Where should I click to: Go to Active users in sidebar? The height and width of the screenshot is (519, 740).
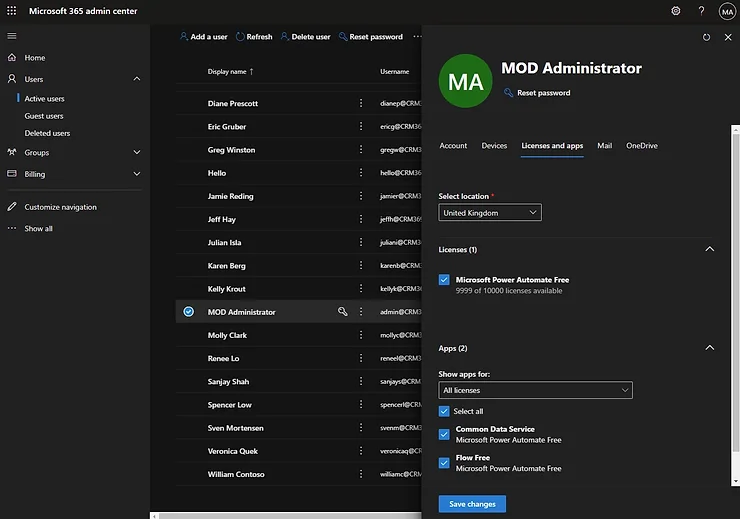coord(44,99)
